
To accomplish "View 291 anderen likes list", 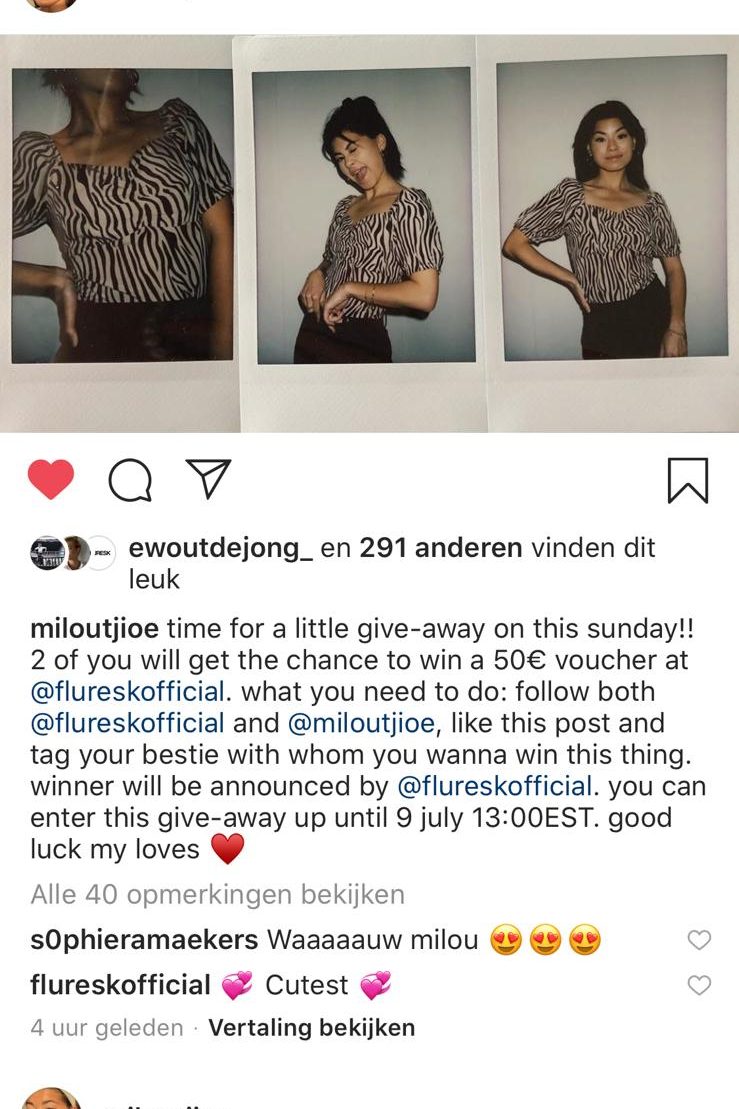I will (441, 548).
